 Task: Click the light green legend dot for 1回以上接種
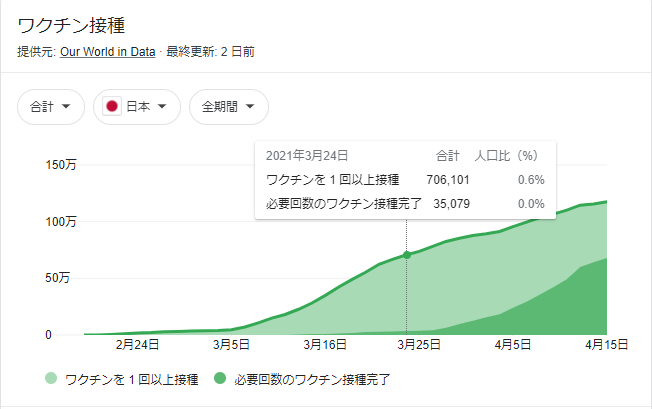coord(51,378)
